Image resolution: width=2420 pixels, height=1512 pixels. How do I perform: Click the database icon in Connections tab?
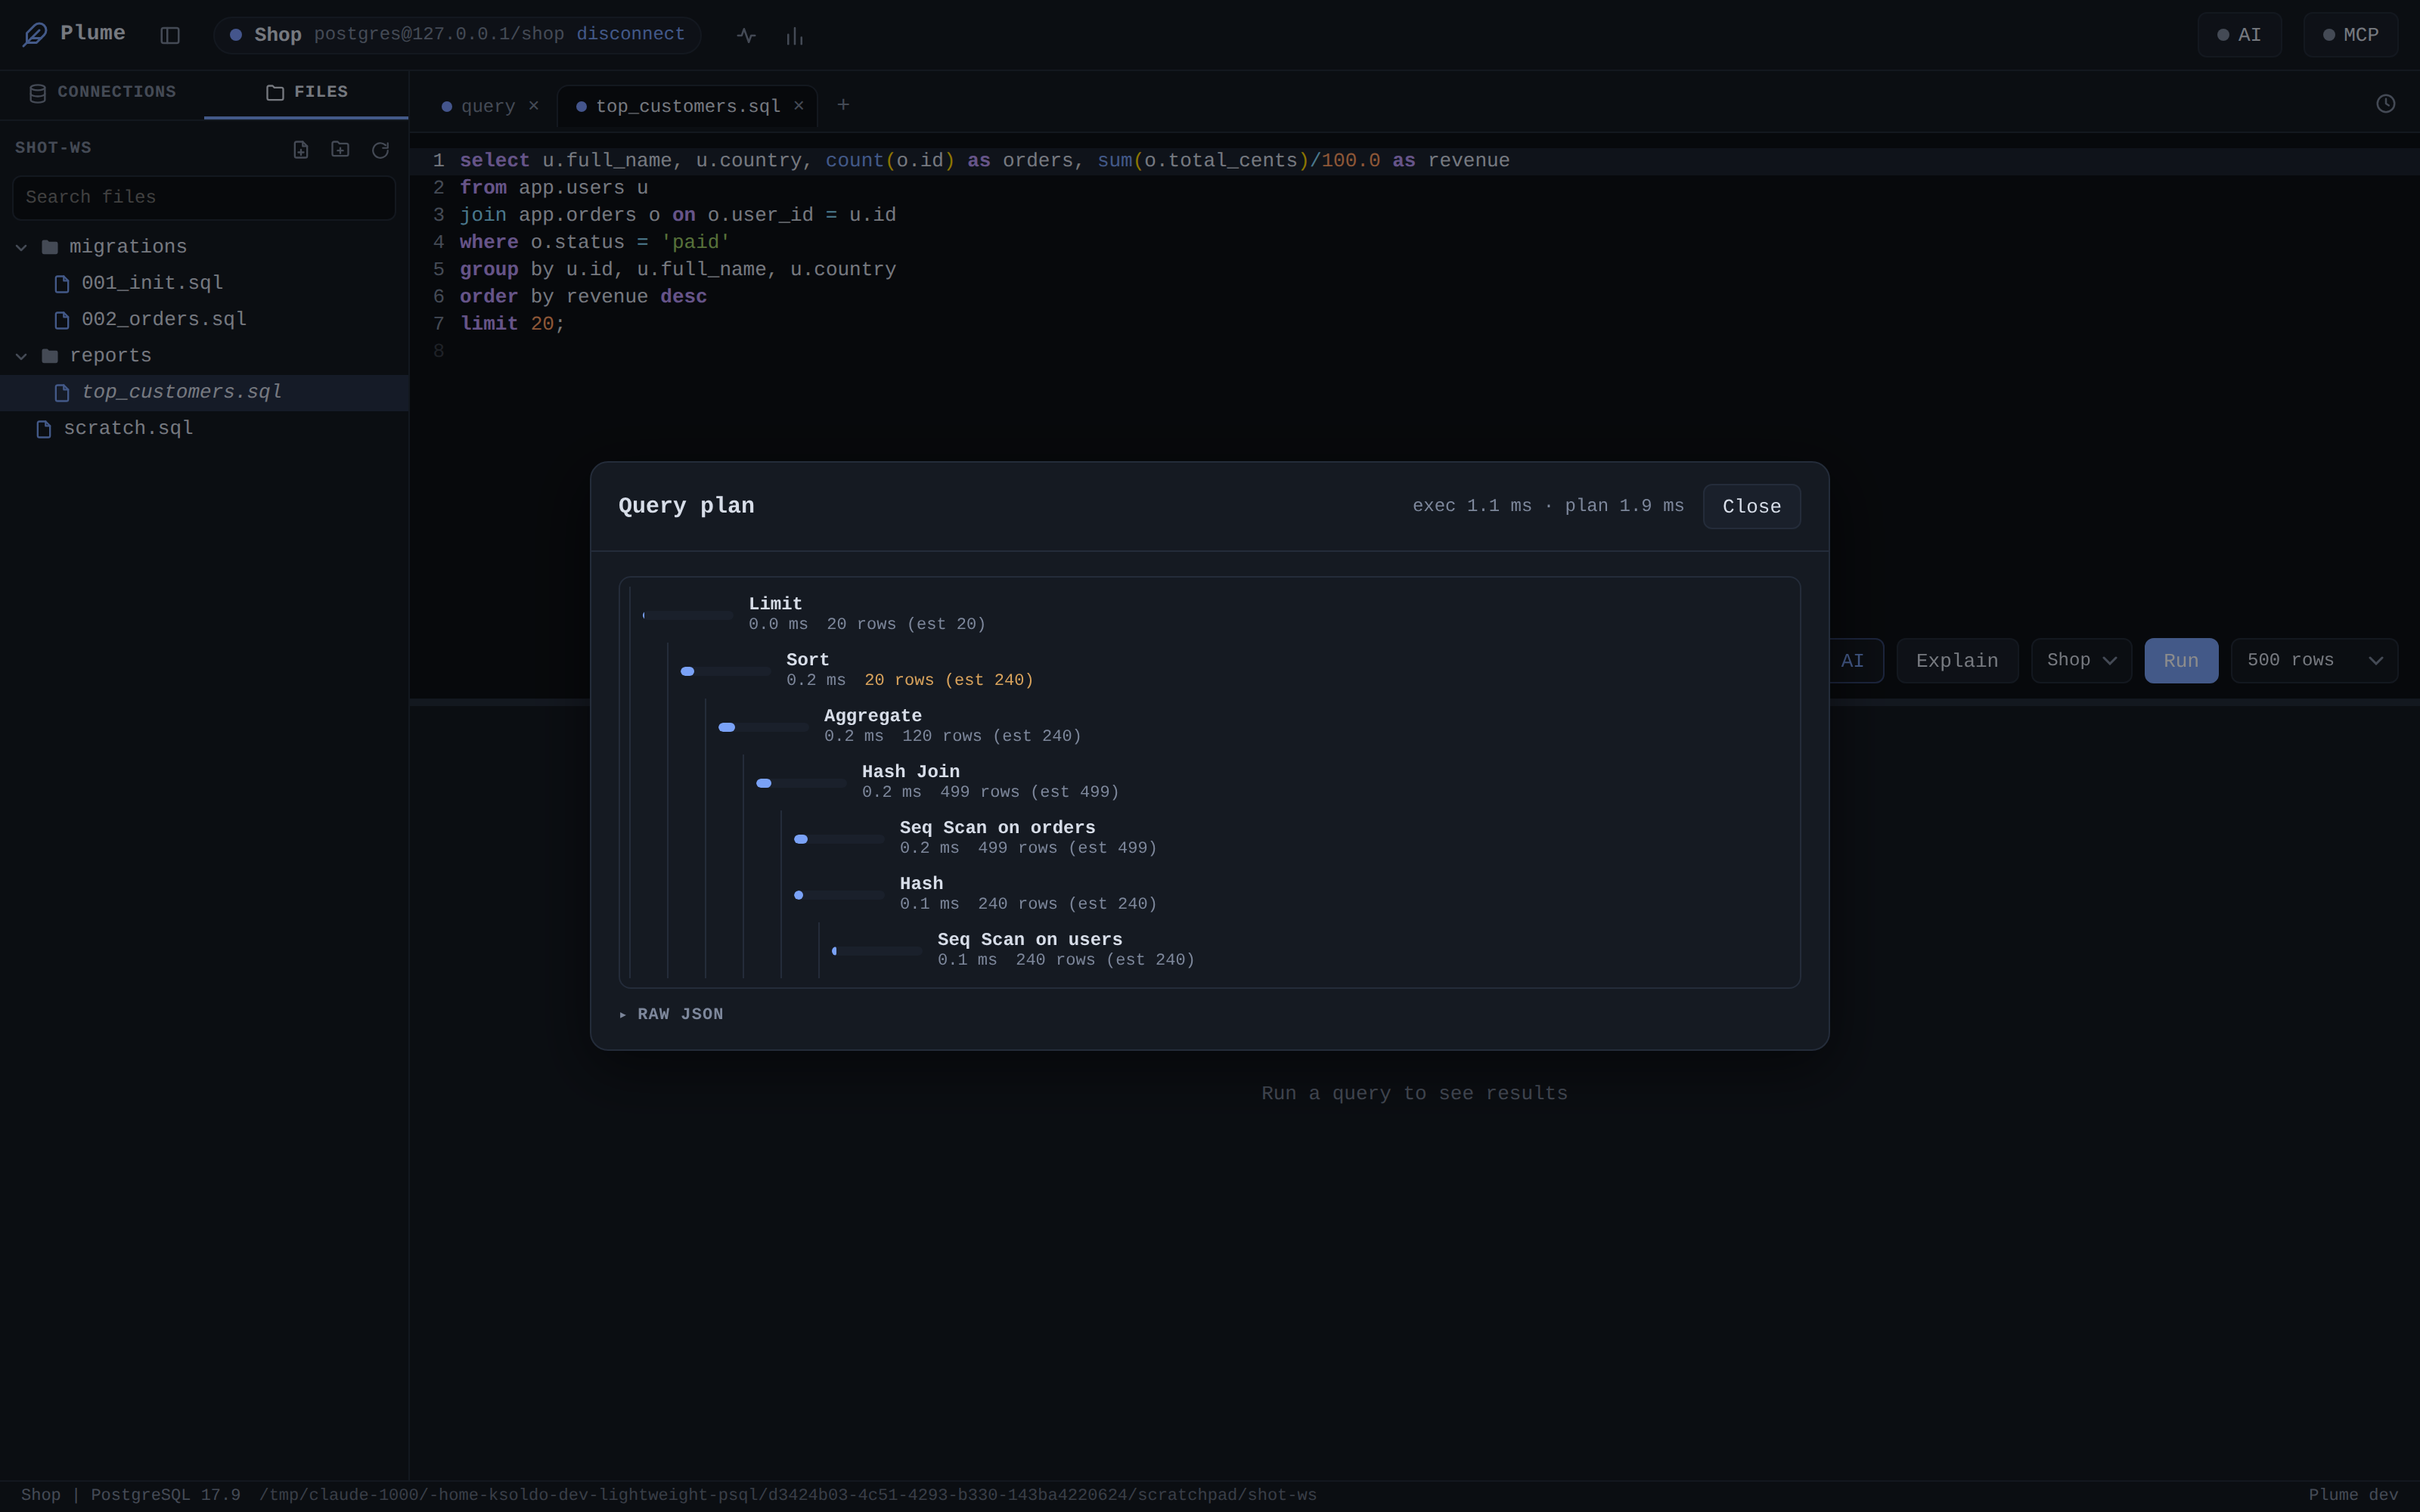(x=38, y=93)
